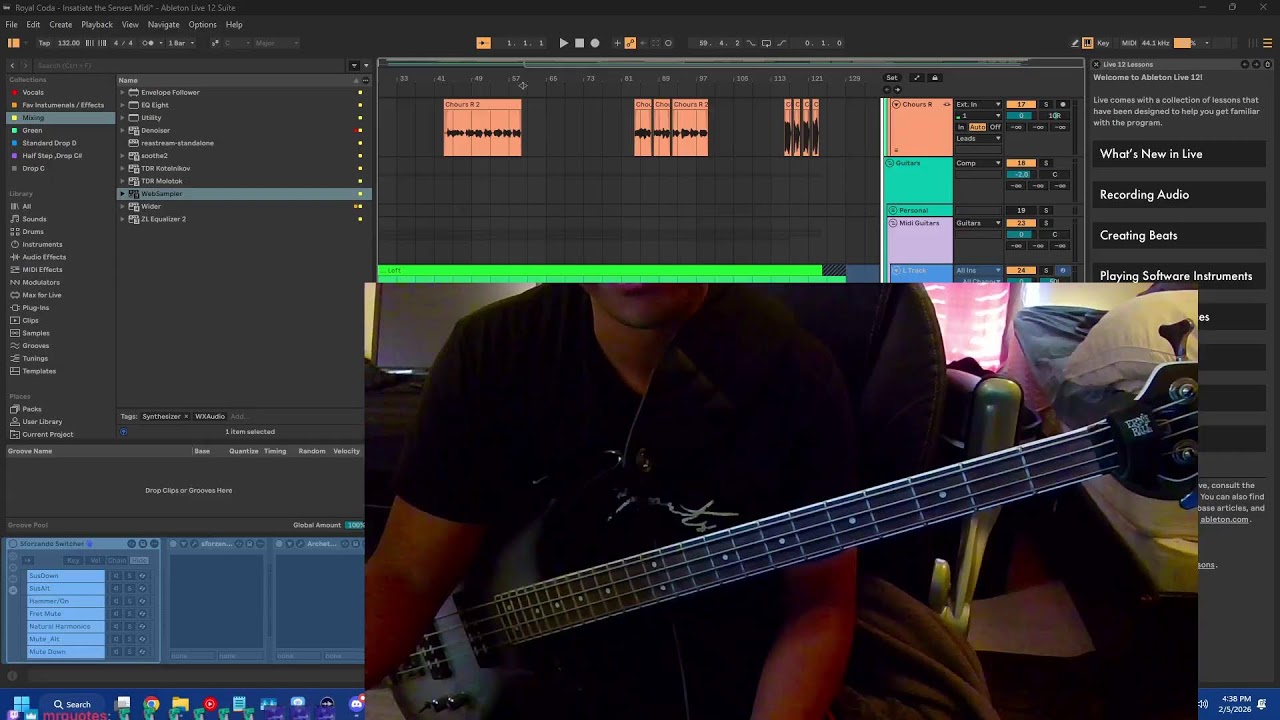Expand the TDR Kotelnikov entry
Viewport: 1280px width, 720px height.
click(x=123, y=168)
